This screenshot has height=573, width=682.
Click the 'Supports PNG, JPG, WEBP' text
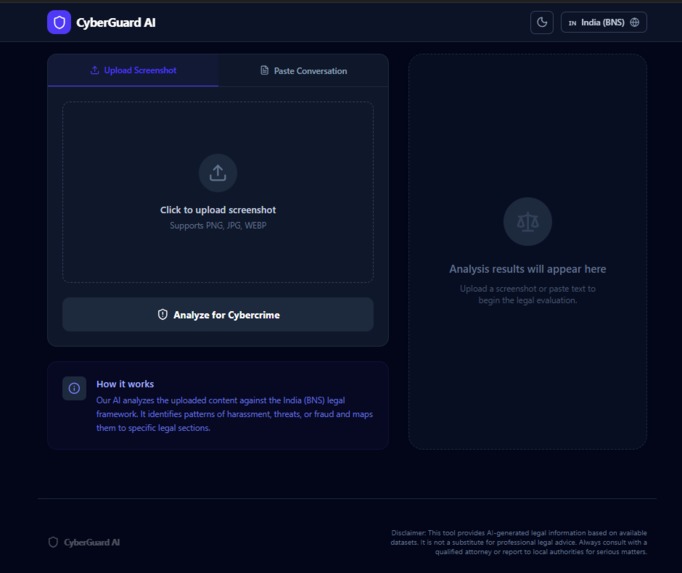pyautogui.click(x=218, y=225)
